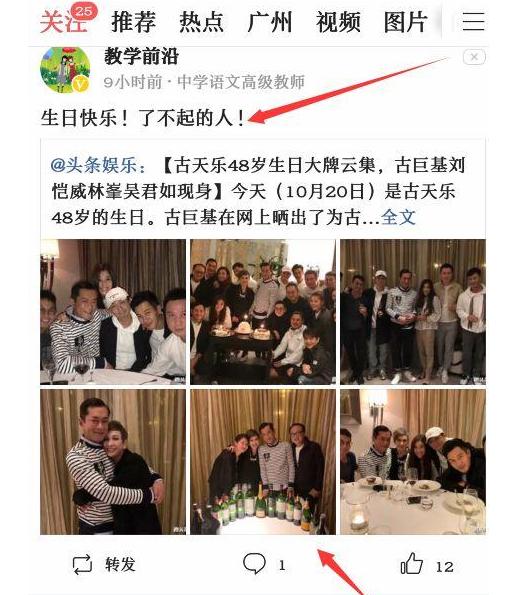Go to the 广州 tab
The height and width of the screenshot is (595, 505).
tap(270, 22)
